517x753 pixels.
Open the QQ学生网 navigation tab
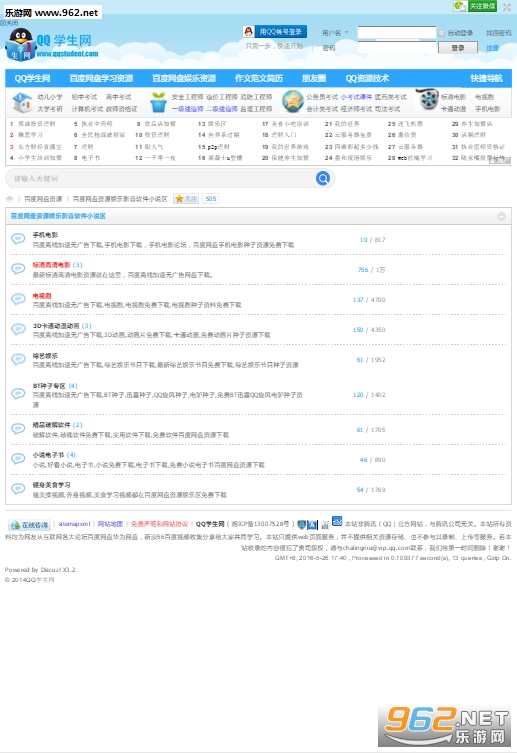tap(32, 78)
